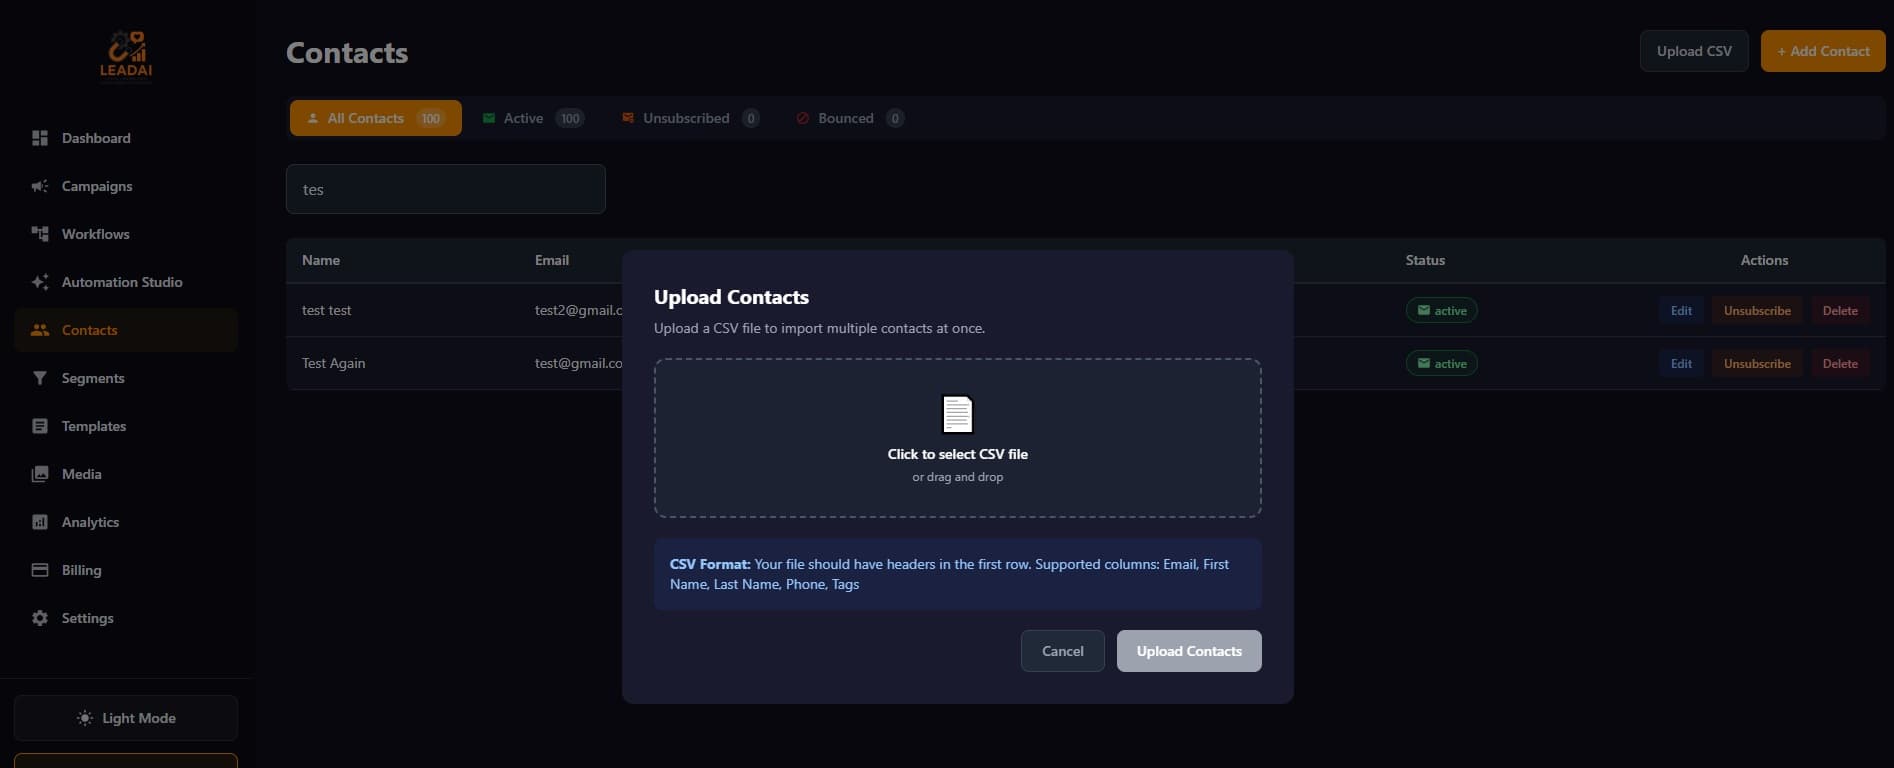Click the Upload Contacts submit button

[x=1189, y=651]
